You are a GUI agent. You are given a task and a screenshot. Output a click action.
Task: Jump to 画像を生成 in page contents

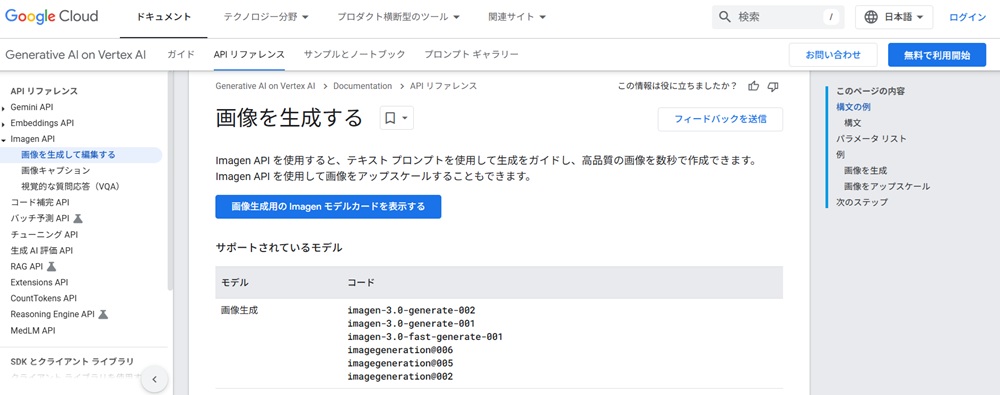tap(865, 170)
